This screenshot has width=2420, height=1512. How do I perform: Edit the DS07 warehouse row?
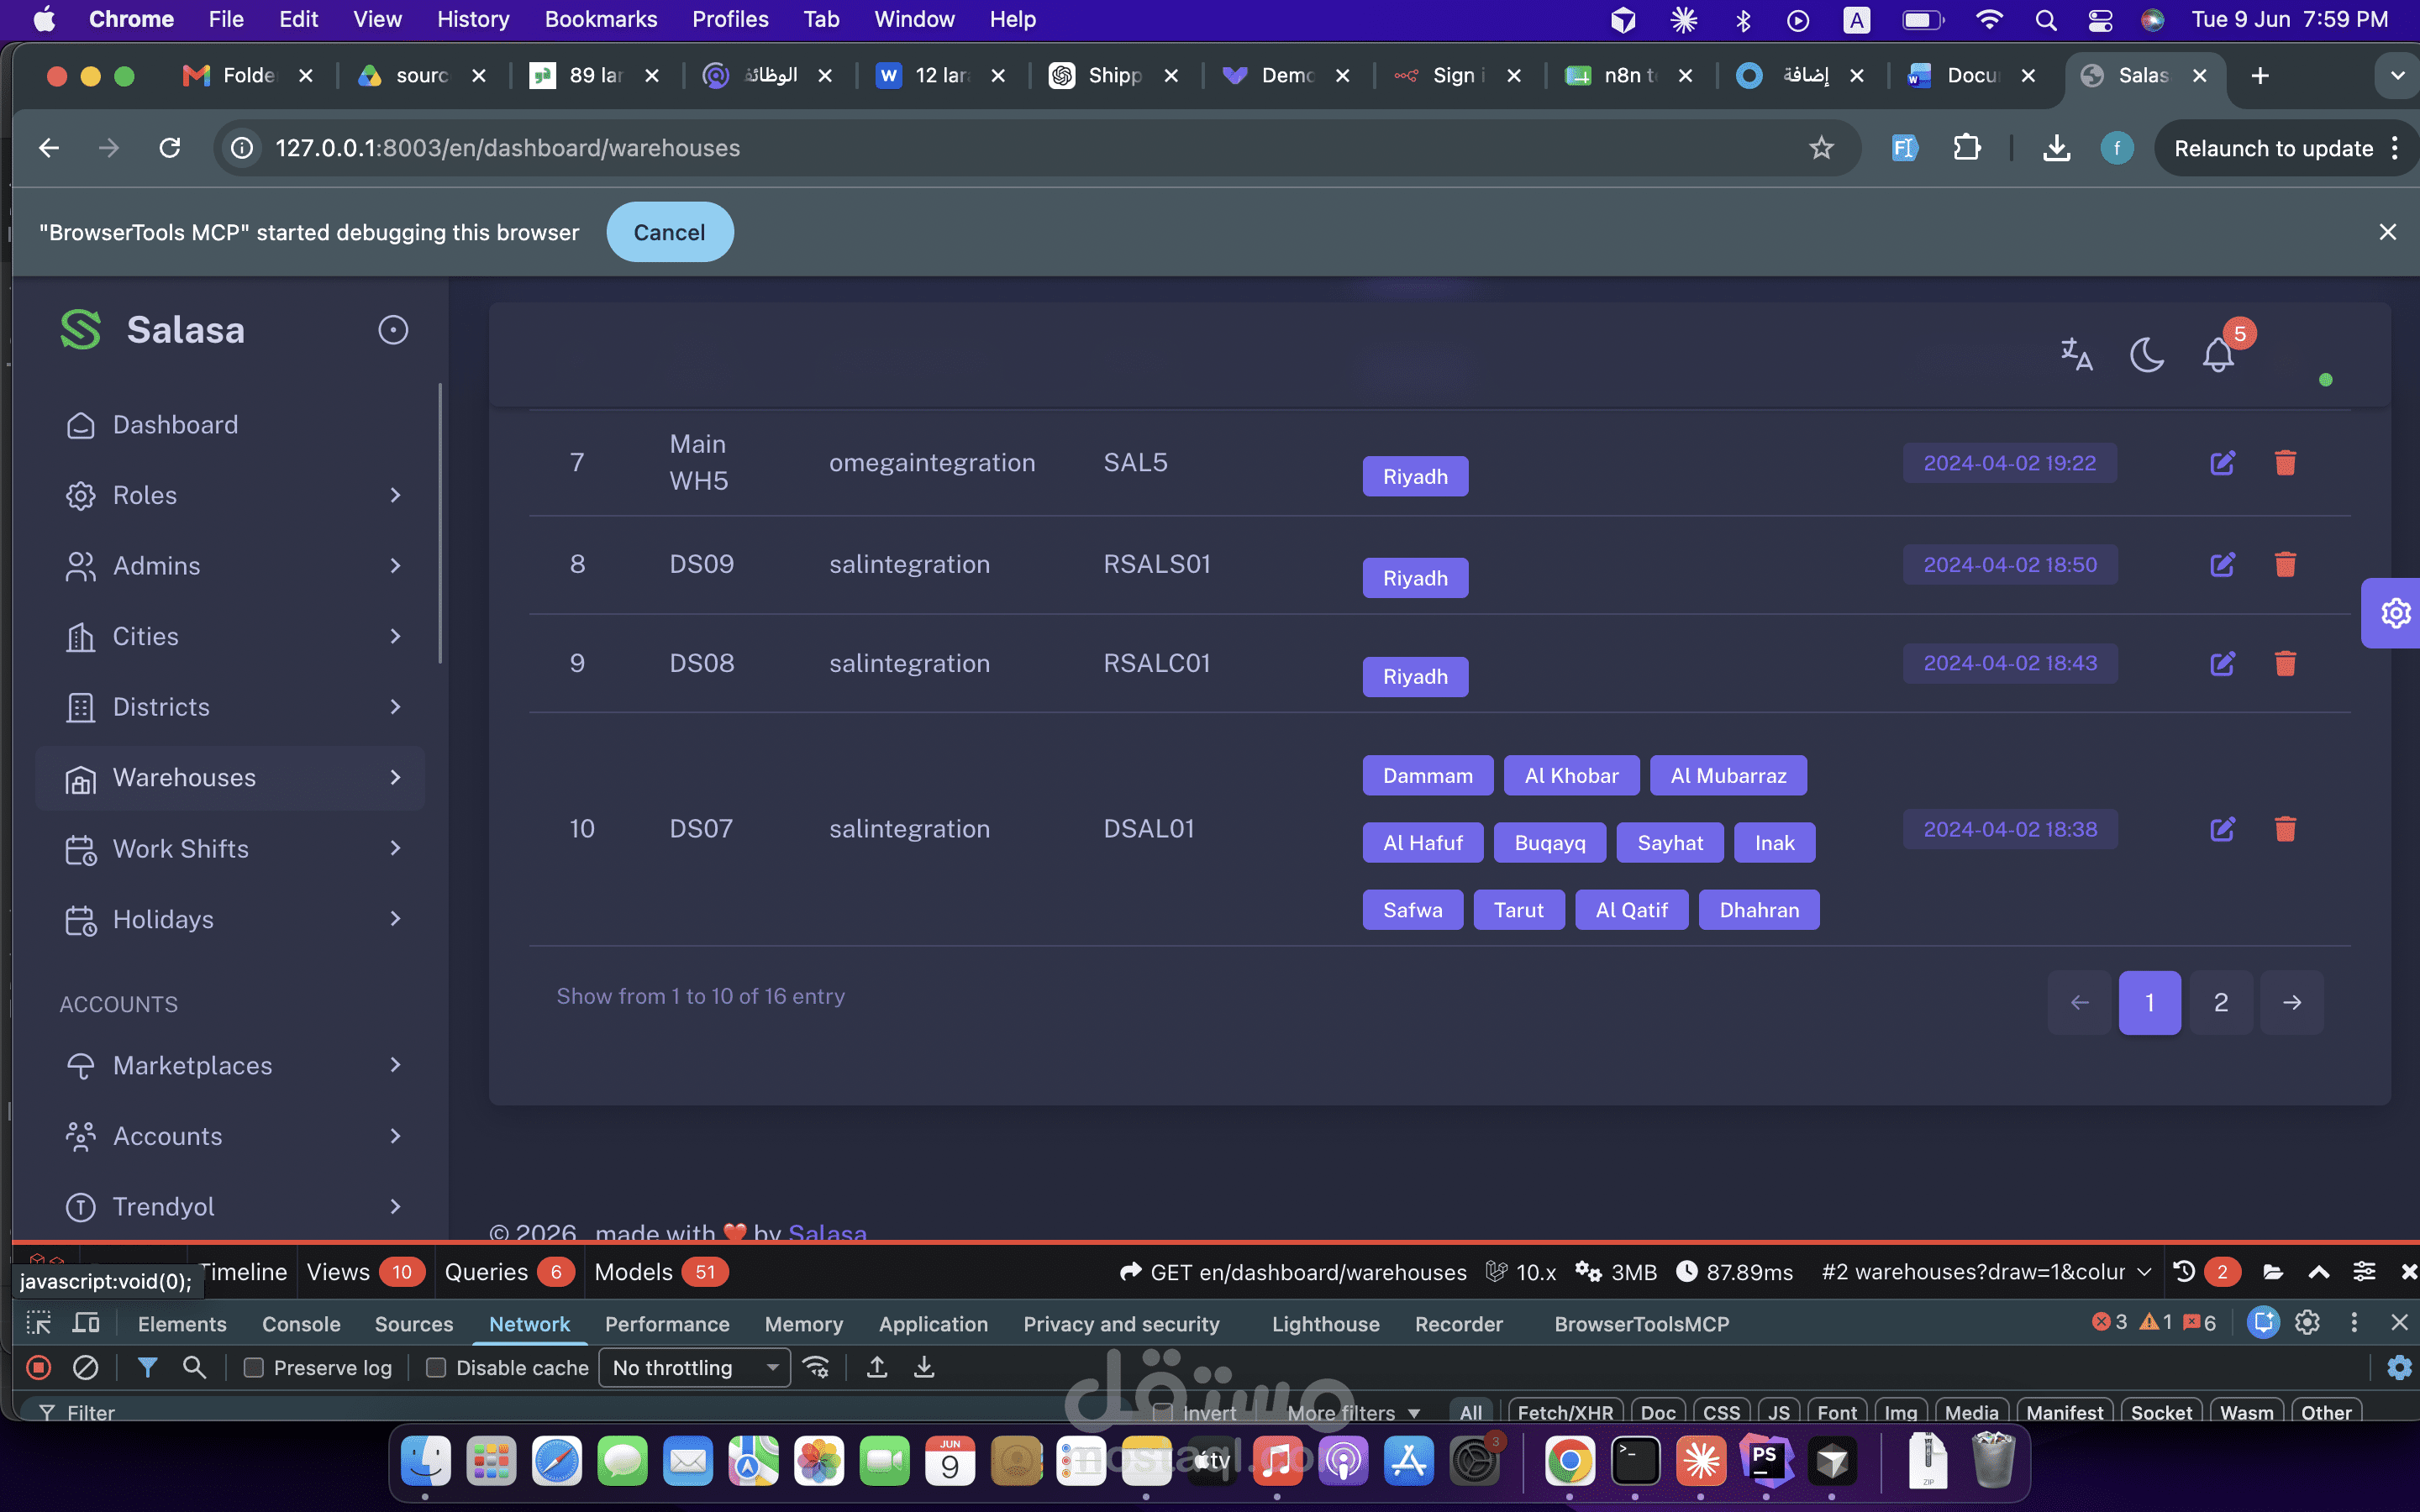(2222, 829)
